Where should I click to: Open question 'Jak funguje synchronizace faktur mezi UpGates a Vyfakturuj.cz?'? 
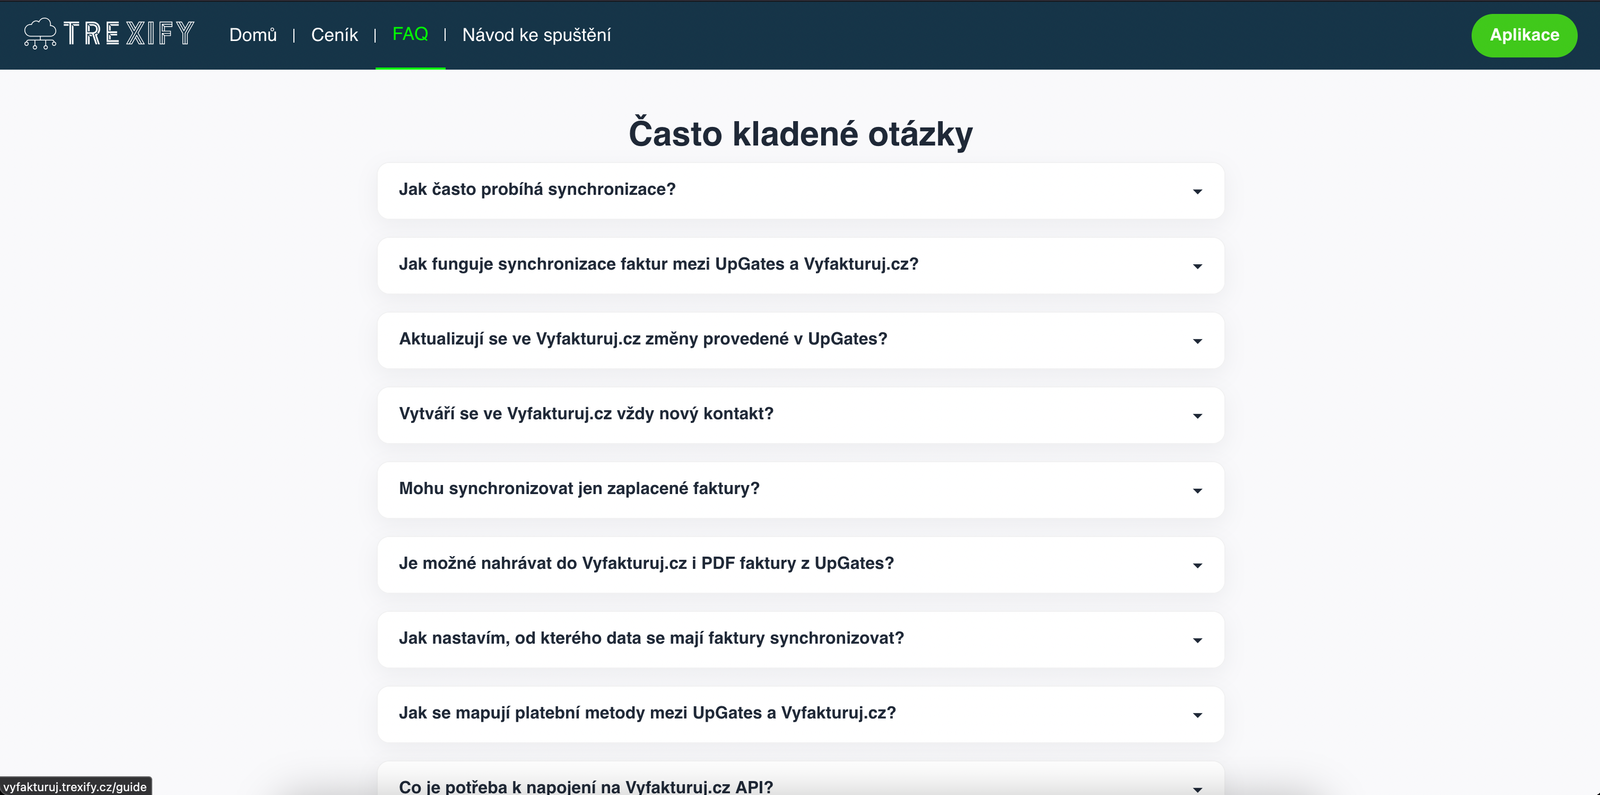point(800,265)
